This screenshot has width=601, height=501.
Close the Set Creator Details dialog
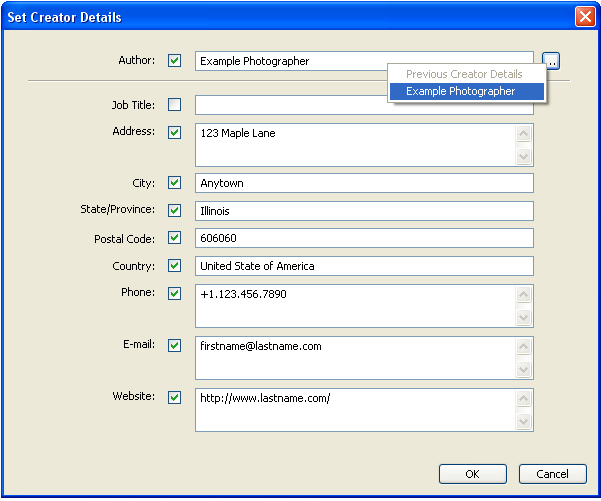pyautogui.click(x=584, y=16)
